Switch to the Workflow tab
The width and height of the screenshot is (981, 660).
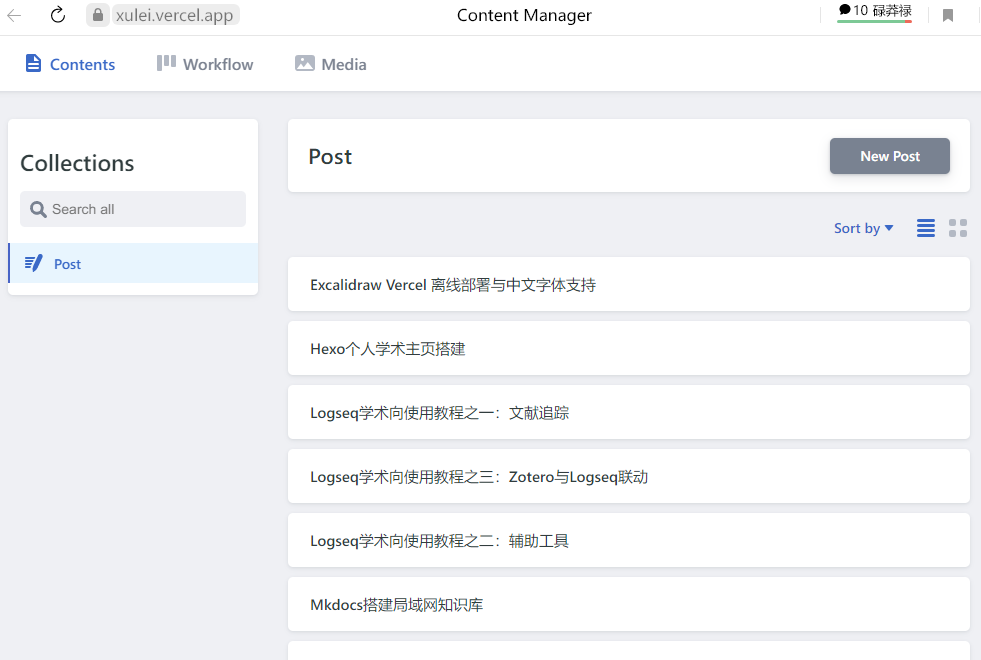pyautogui.click(x=205, y=64)
